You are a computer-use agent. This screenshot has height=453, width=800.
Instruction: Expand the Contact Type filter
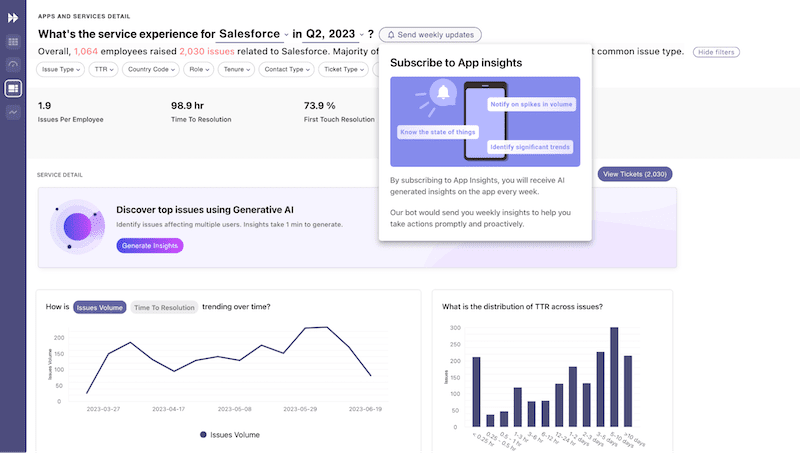pos(286,69)
